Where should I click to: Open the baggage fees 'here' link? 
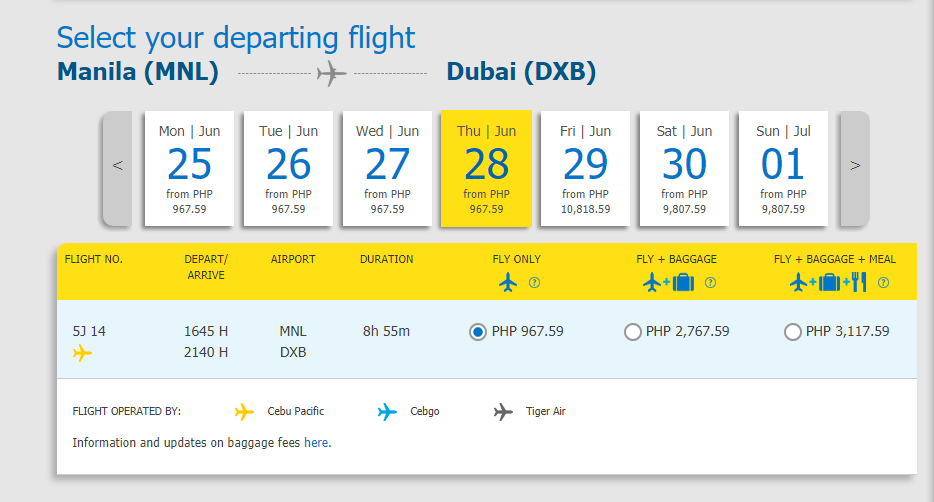[316, 442]
